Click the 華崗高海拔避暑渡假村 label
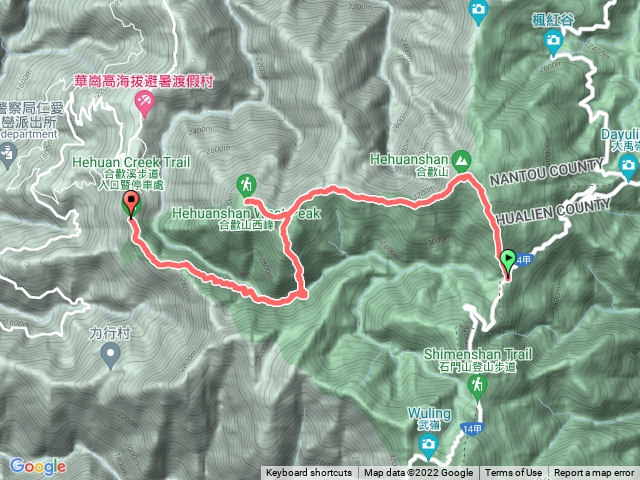Image resolution: width=640 pixels, height=480 pixels. point(144,81)
